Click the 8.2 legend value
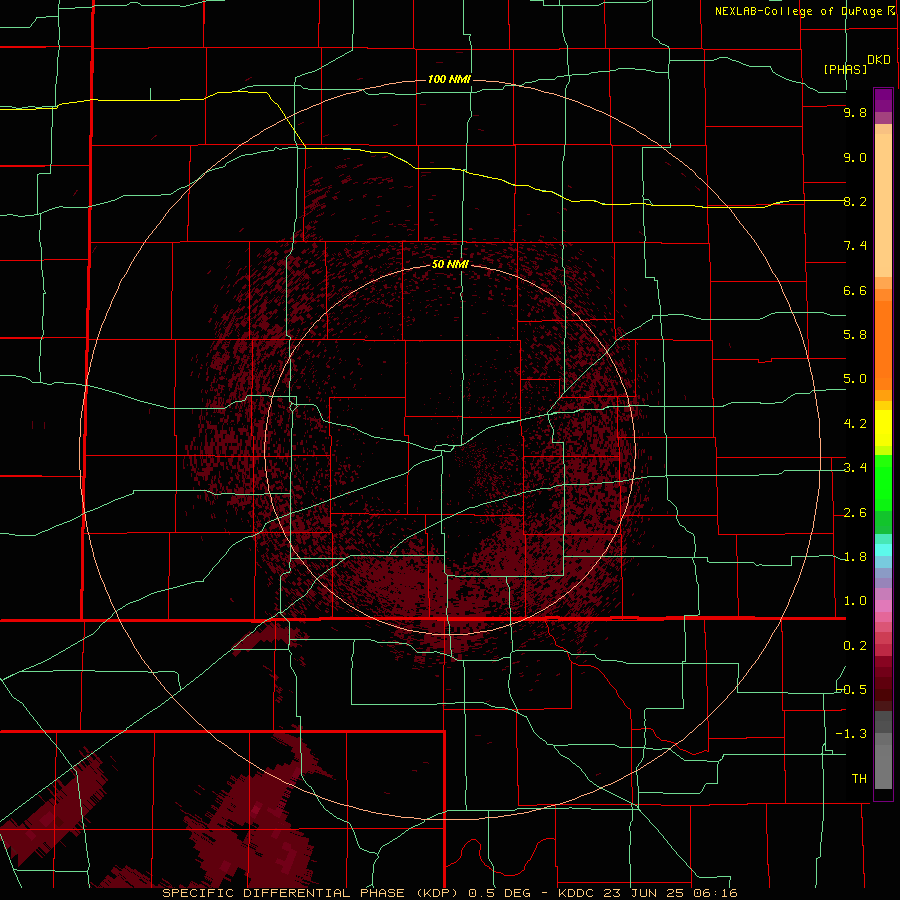900x900 pixels. [855, 201]
